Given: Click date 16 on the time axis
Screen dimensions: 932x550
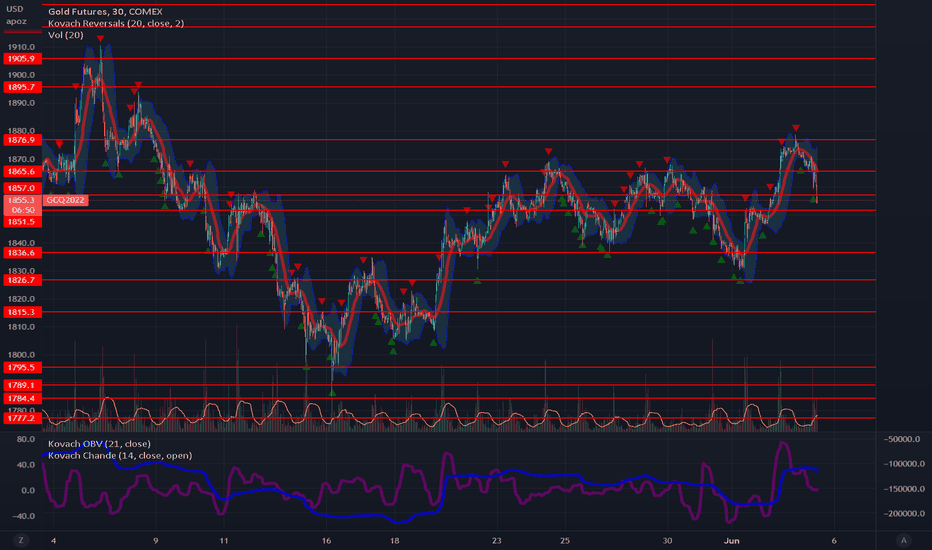Looking at the screenshot, I should 326,540.
